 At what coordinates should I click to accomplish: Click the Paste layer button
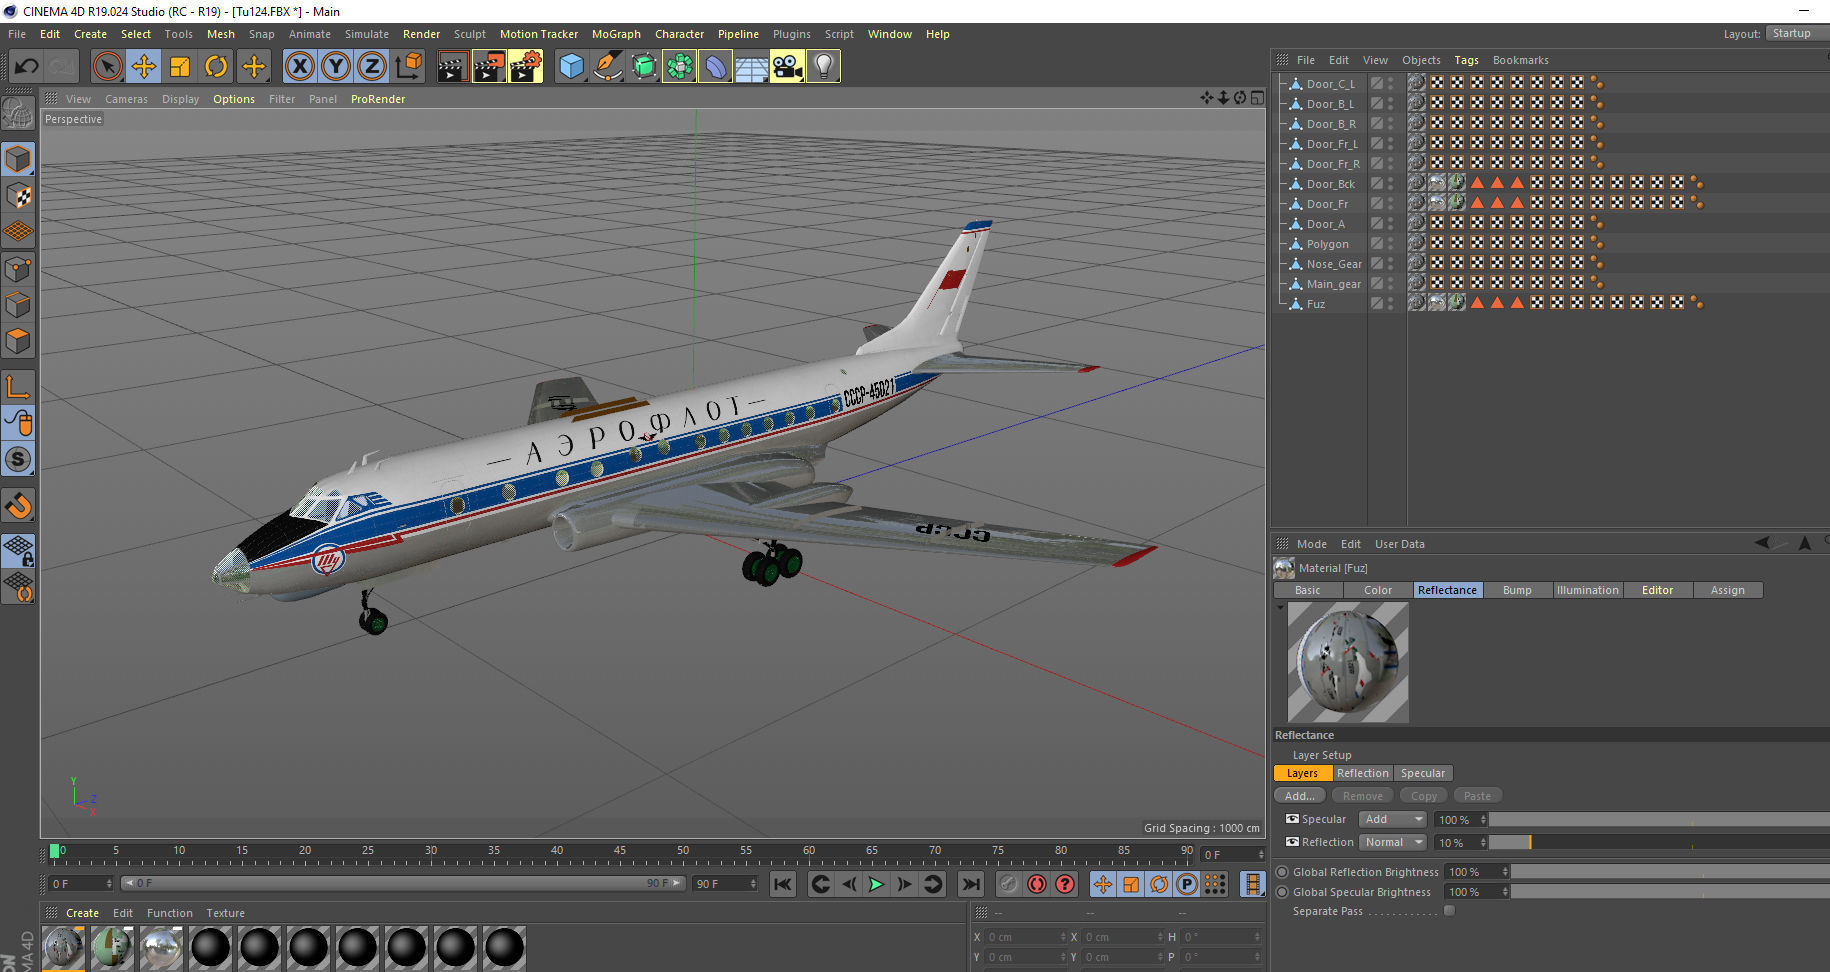pyautogui.click(x=1477, y=796)
